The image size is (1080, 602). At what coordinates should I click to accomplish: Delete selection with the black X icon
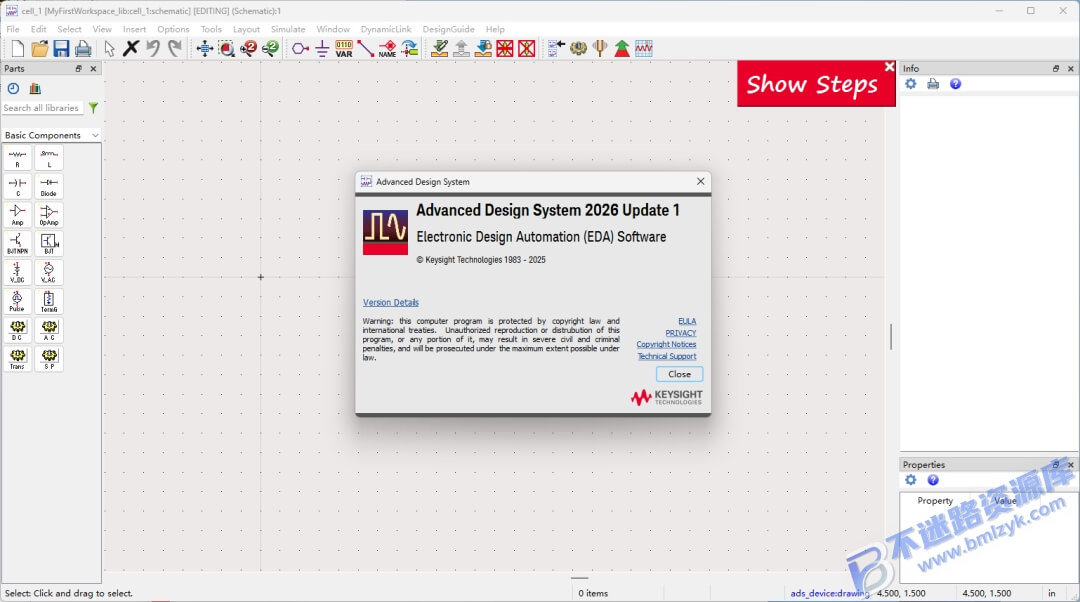(131, 48)
